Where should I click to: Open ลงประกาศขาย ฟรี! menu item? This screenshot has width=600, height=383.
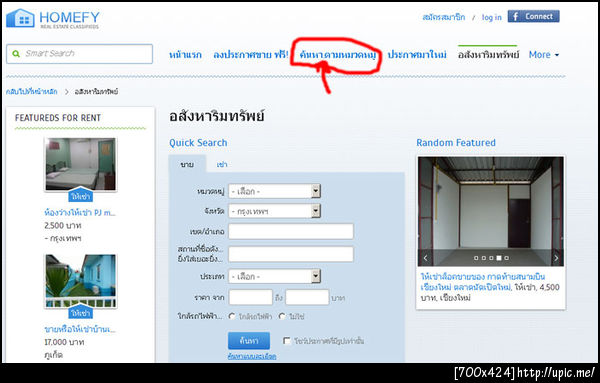click(251, 55)
